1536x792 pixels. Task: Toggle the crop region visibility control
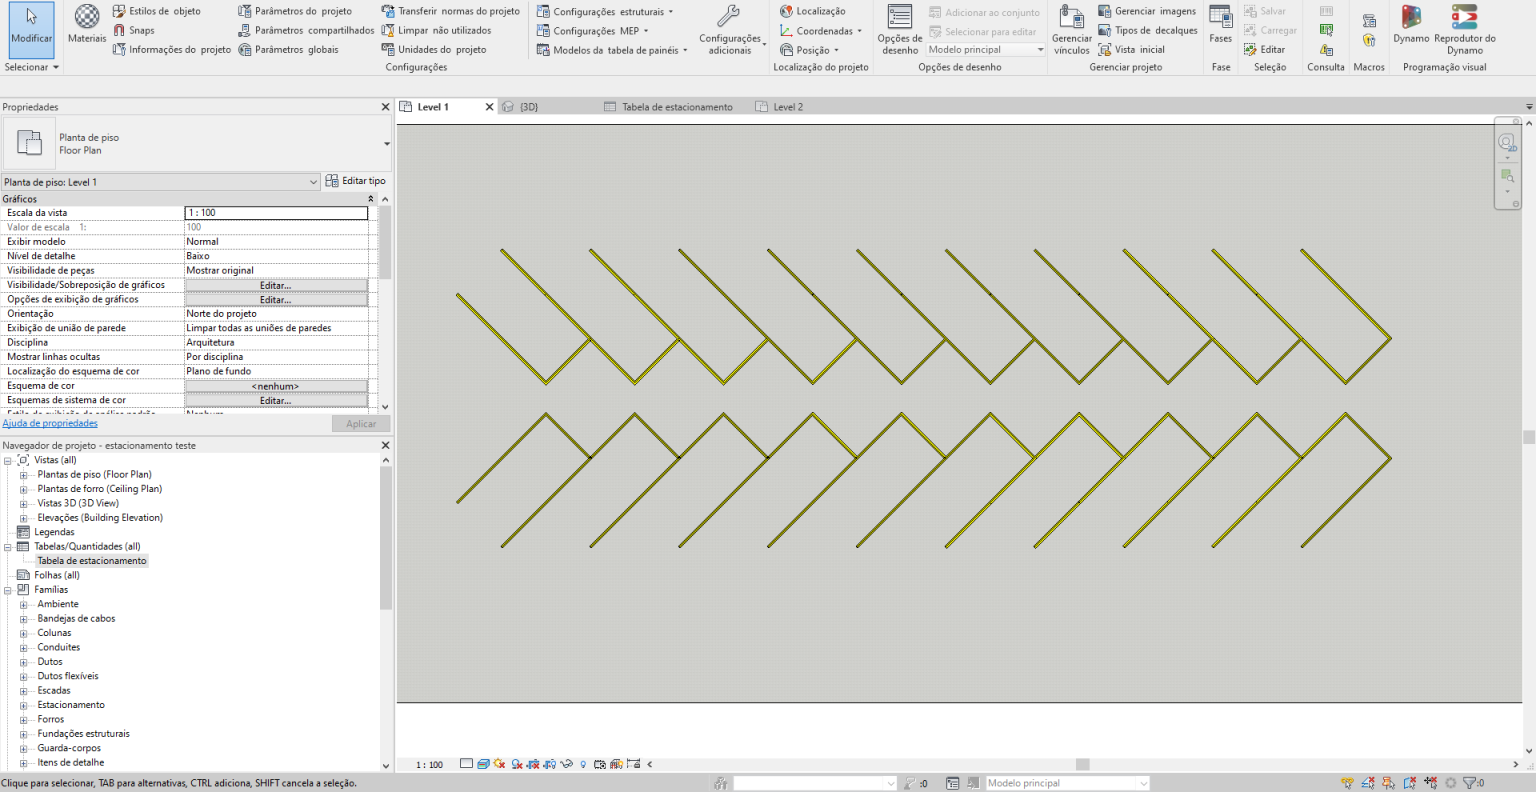pos(548,764)
